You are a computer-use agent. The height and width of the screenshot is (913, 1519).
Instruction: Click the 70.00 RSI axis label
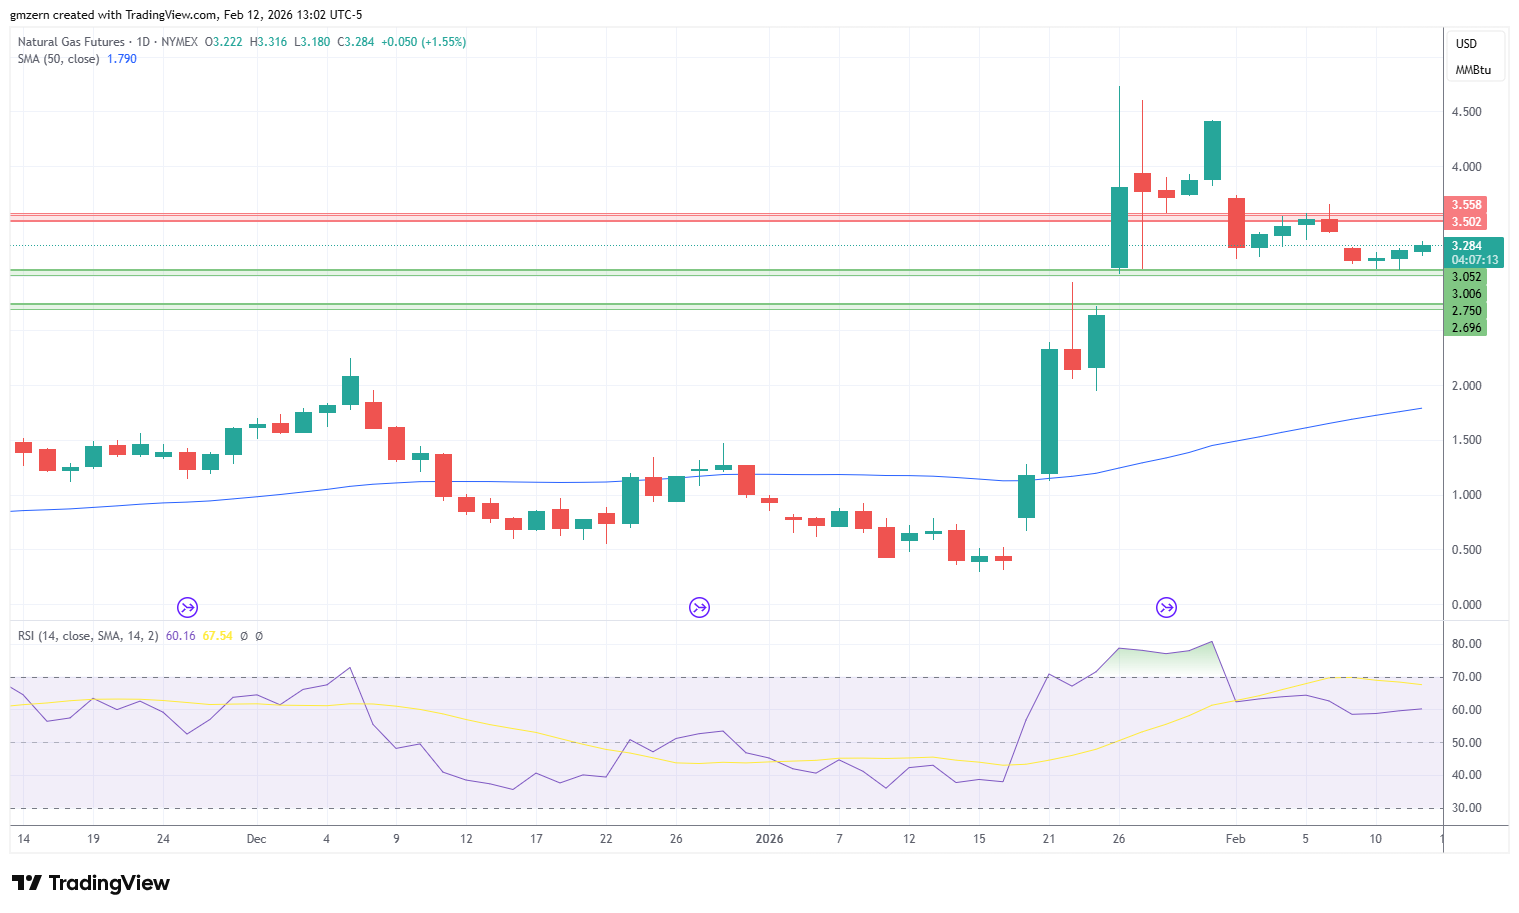pos(1467,677)
